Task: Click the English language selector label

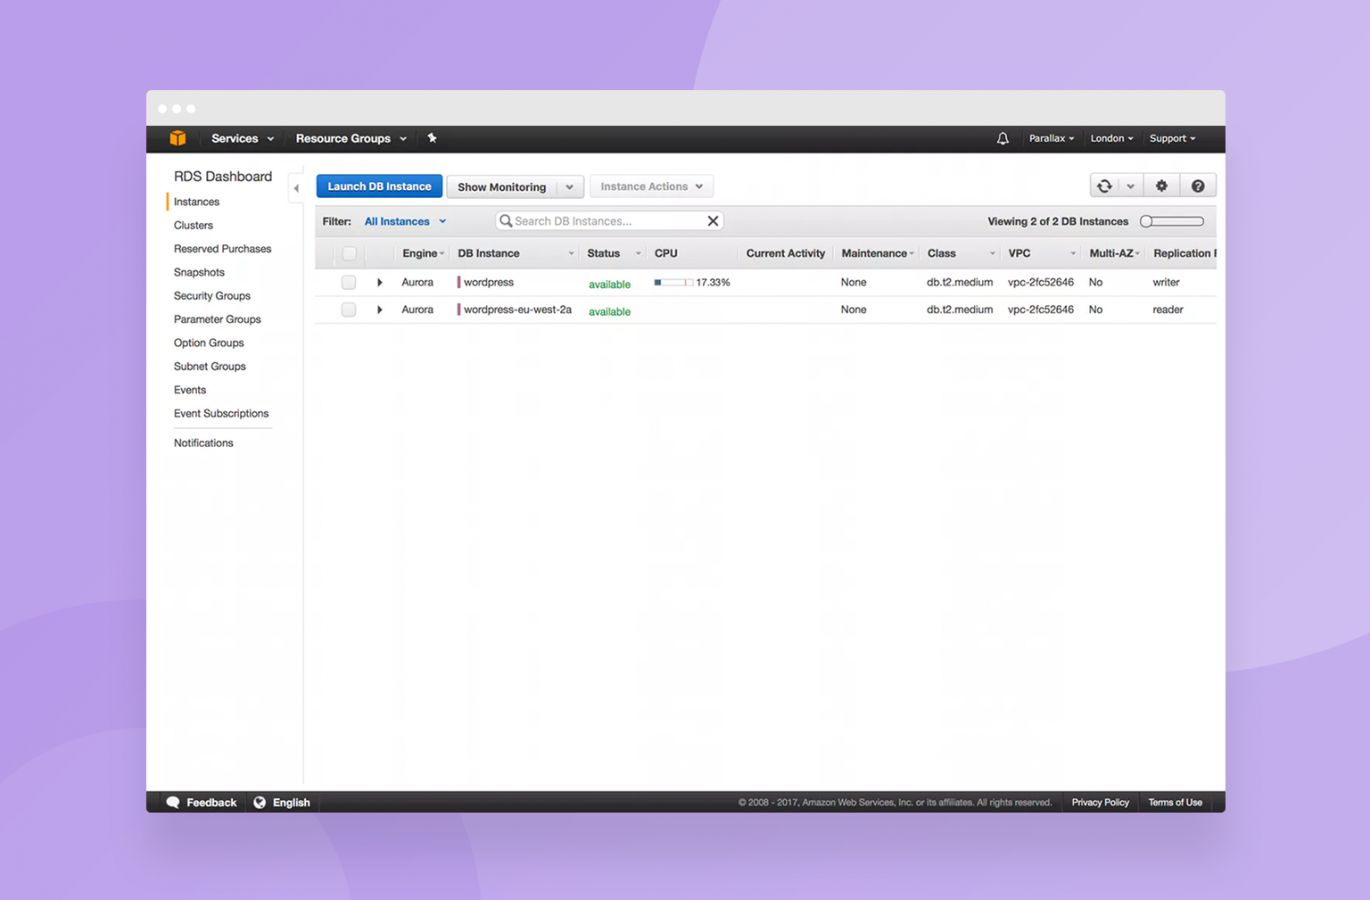Action: click(x=291, y=802)
